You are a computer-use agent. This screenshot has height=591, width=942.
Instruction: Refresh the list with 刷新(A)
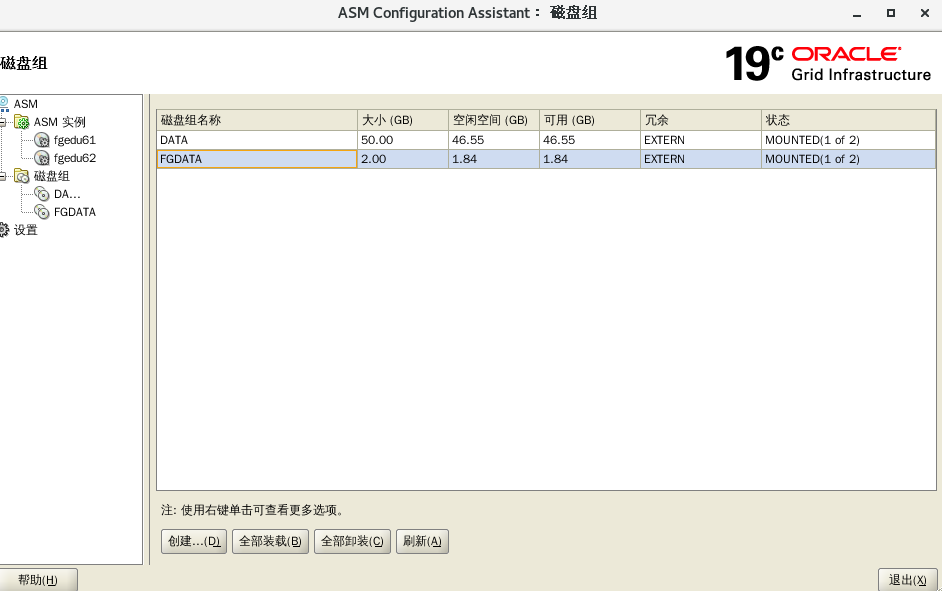pos(422,541)
